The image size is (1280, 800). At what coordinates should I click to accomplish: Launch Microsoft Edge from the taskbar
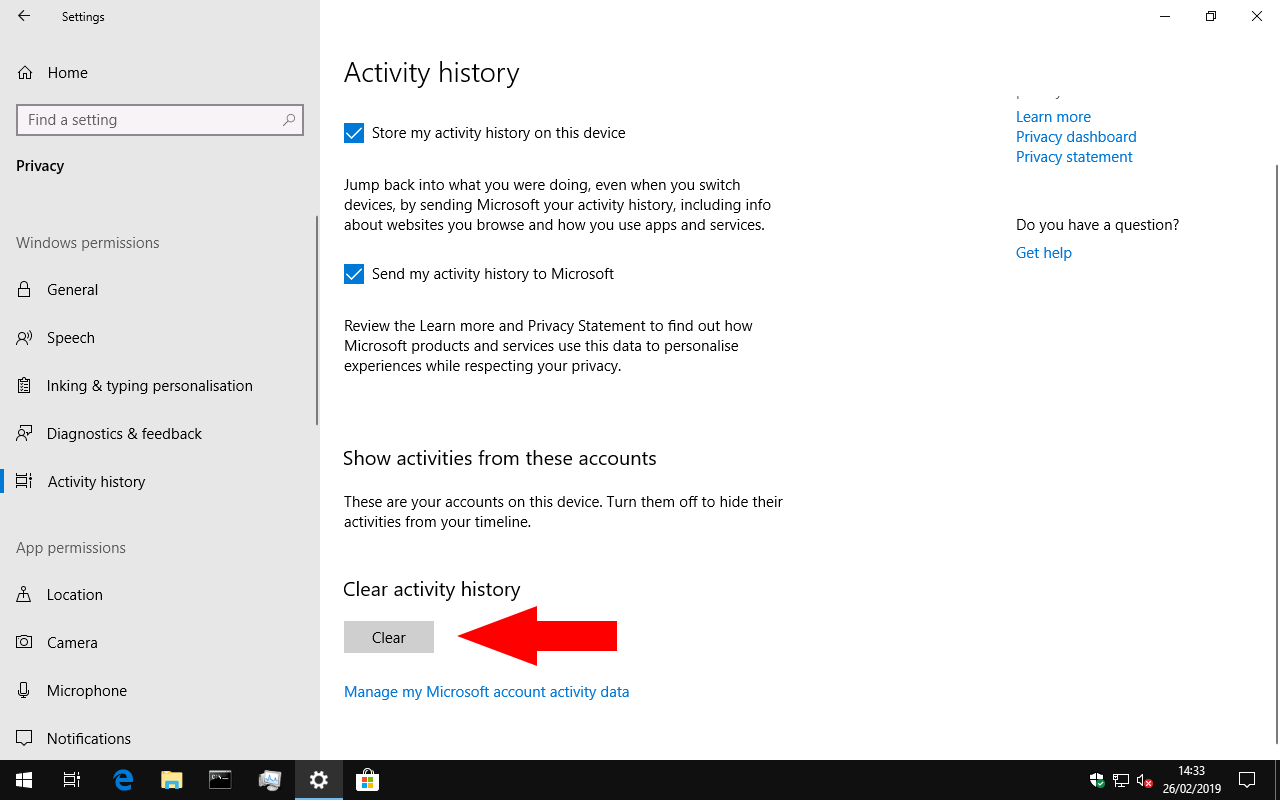pos(123,780)
